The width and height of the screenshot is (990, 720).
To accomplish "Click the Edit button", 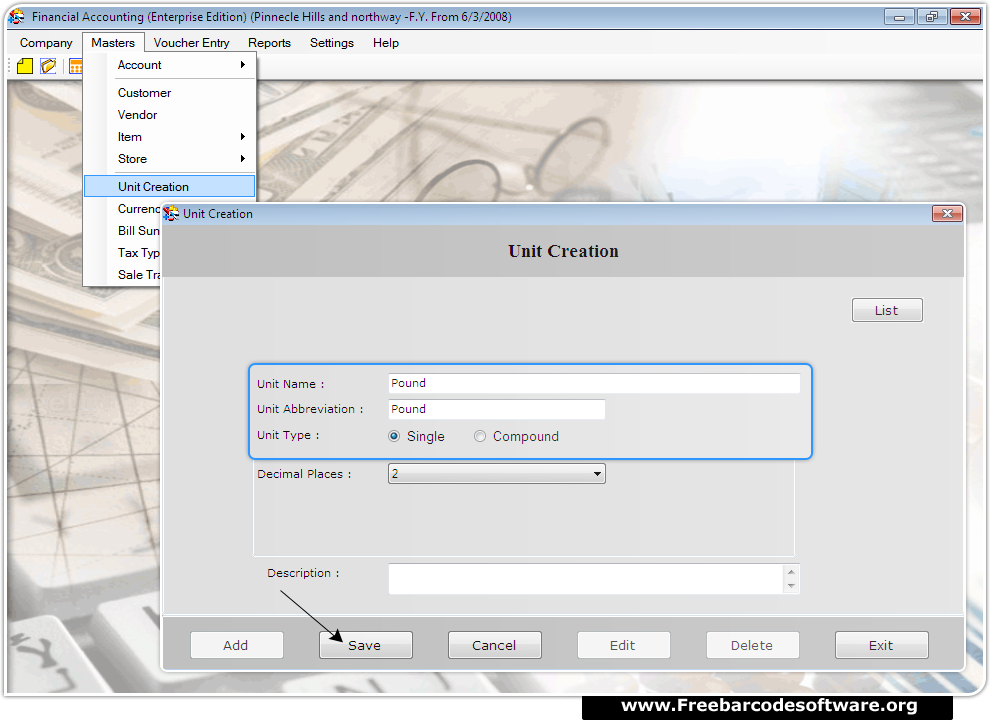I will click(x=623, y=645).
